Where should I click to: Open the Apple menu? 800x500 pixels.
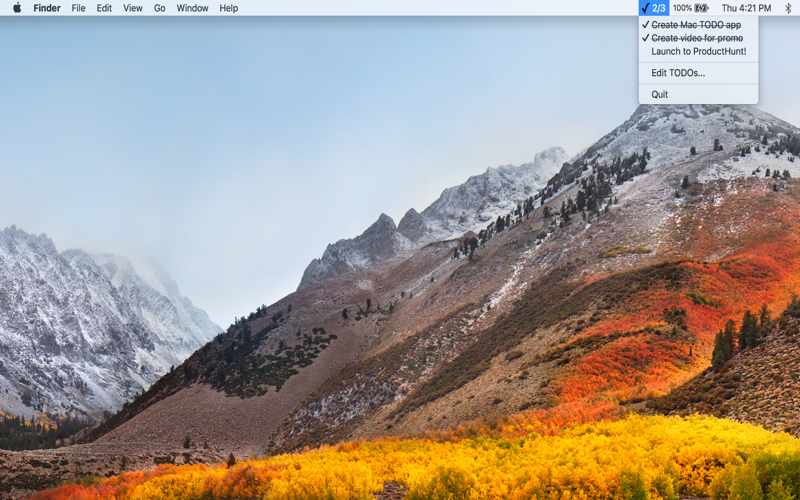pos(17,8)
